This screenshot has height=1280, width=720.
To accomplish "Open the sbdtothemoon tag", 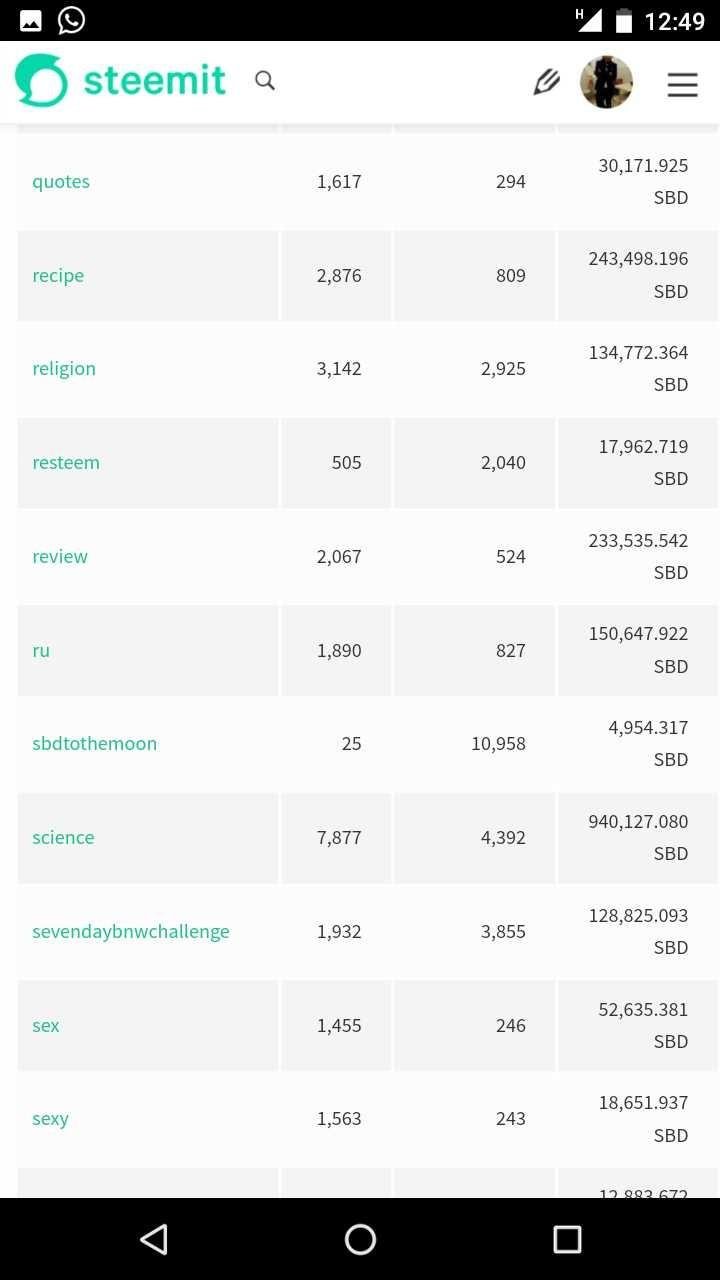I will point(95,744).
